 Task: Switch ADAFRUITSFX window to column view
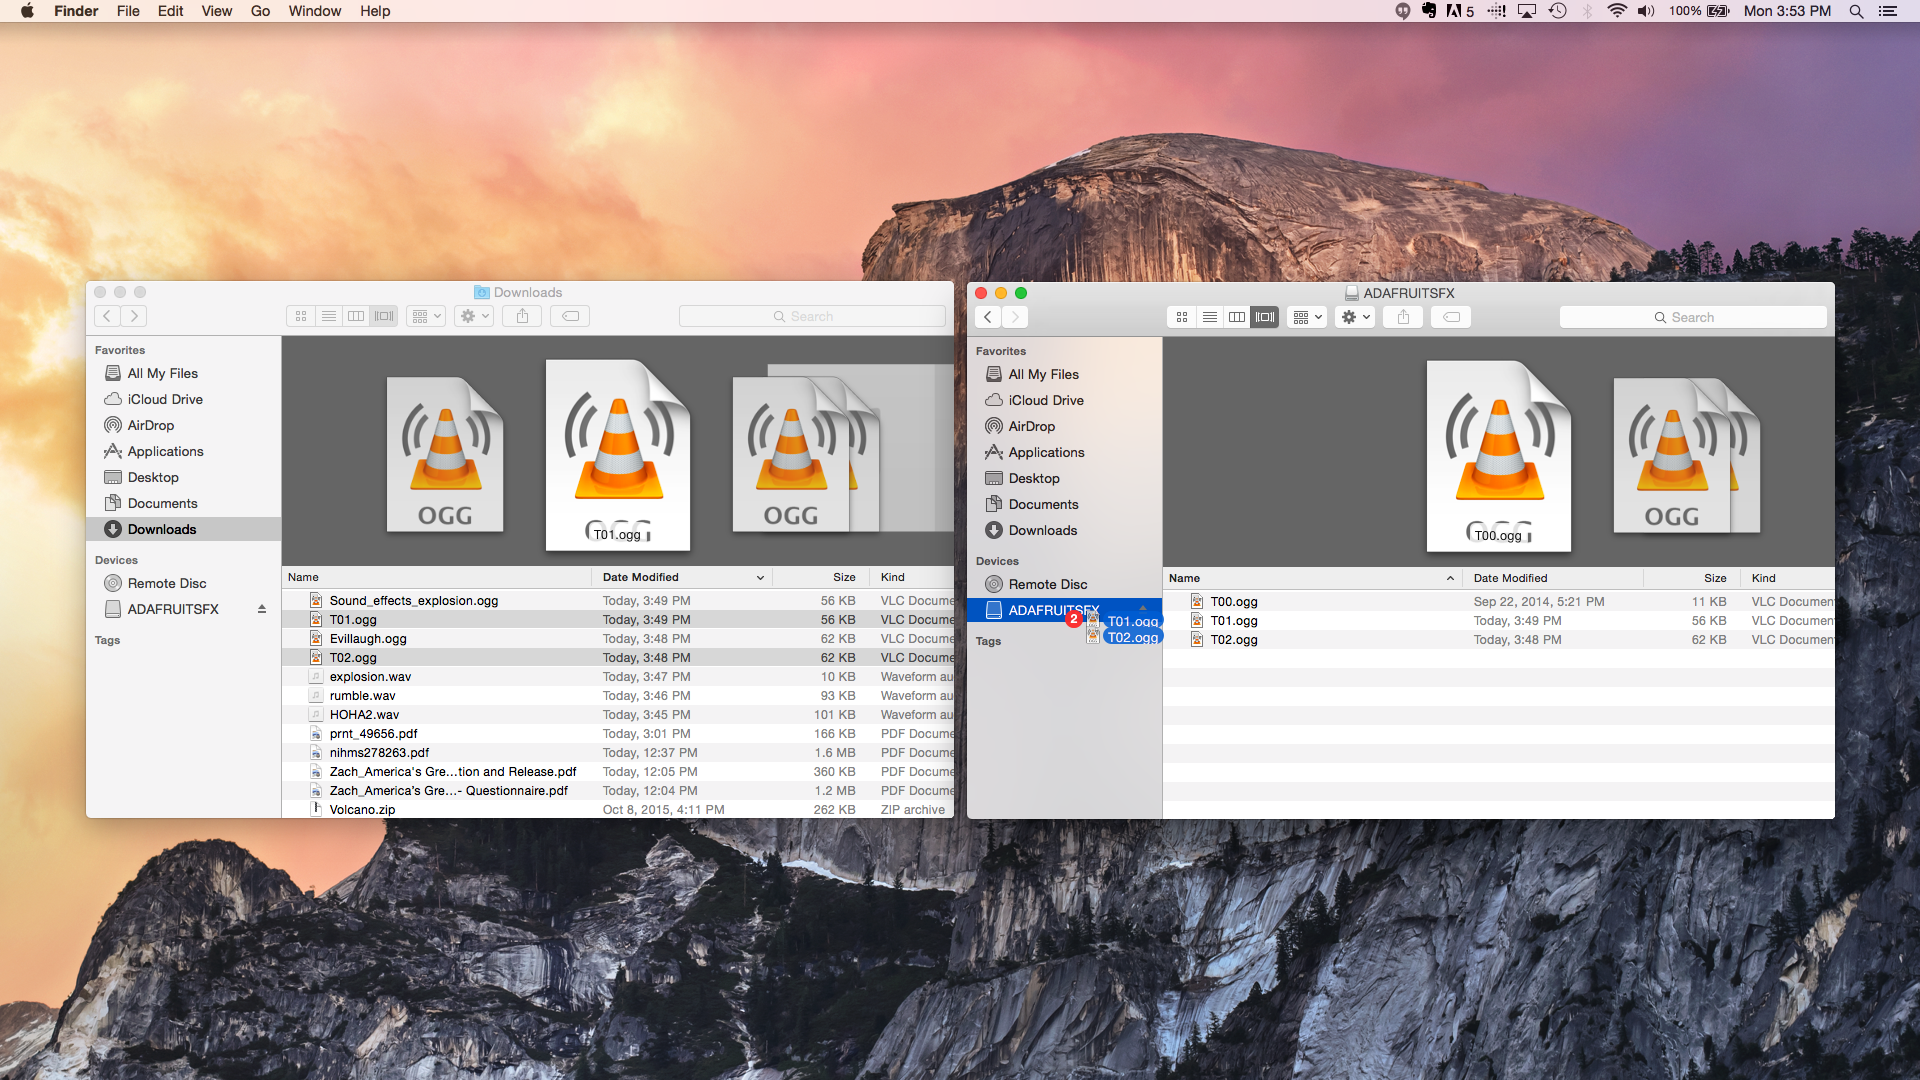(x=1237, y=317)
